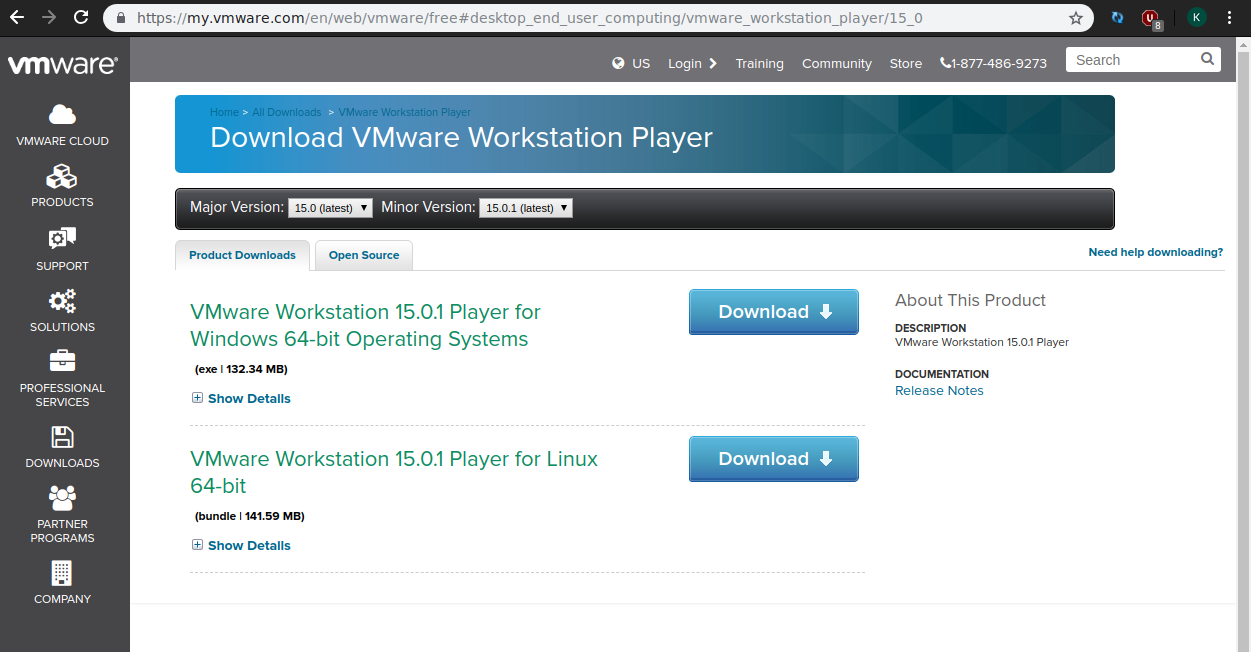Click All Downloads breadcrumb link

[x=287, y=112]
